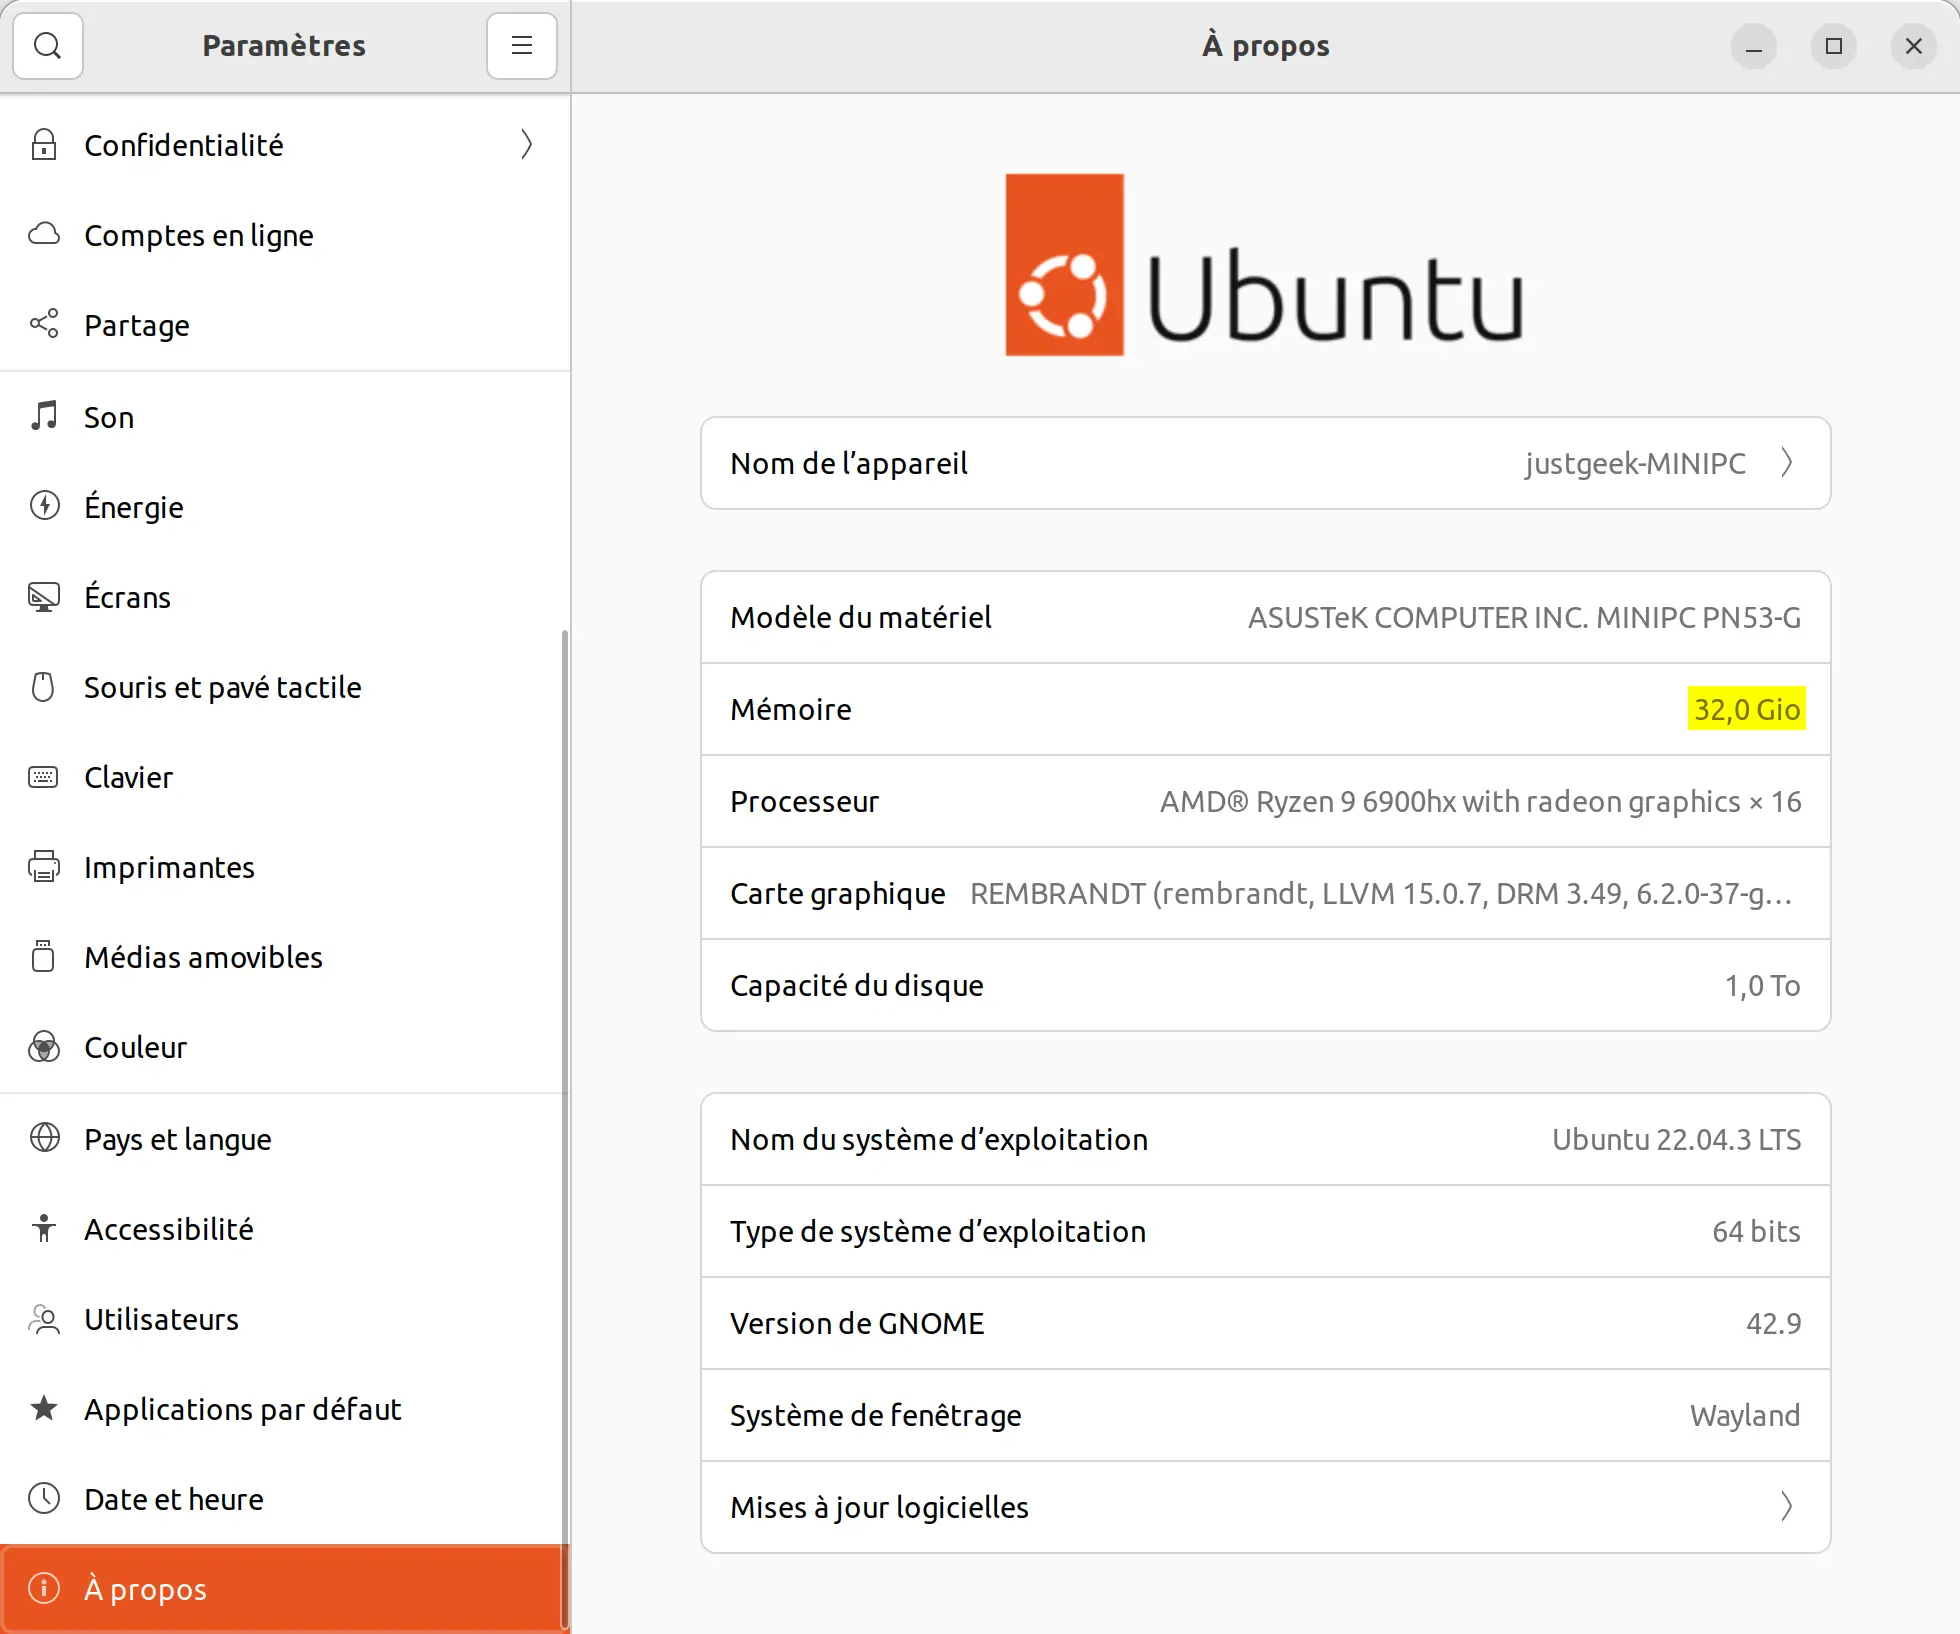Click the Nom de l'appareil row
The image size is (1960, 1634).
(1265, 463)
